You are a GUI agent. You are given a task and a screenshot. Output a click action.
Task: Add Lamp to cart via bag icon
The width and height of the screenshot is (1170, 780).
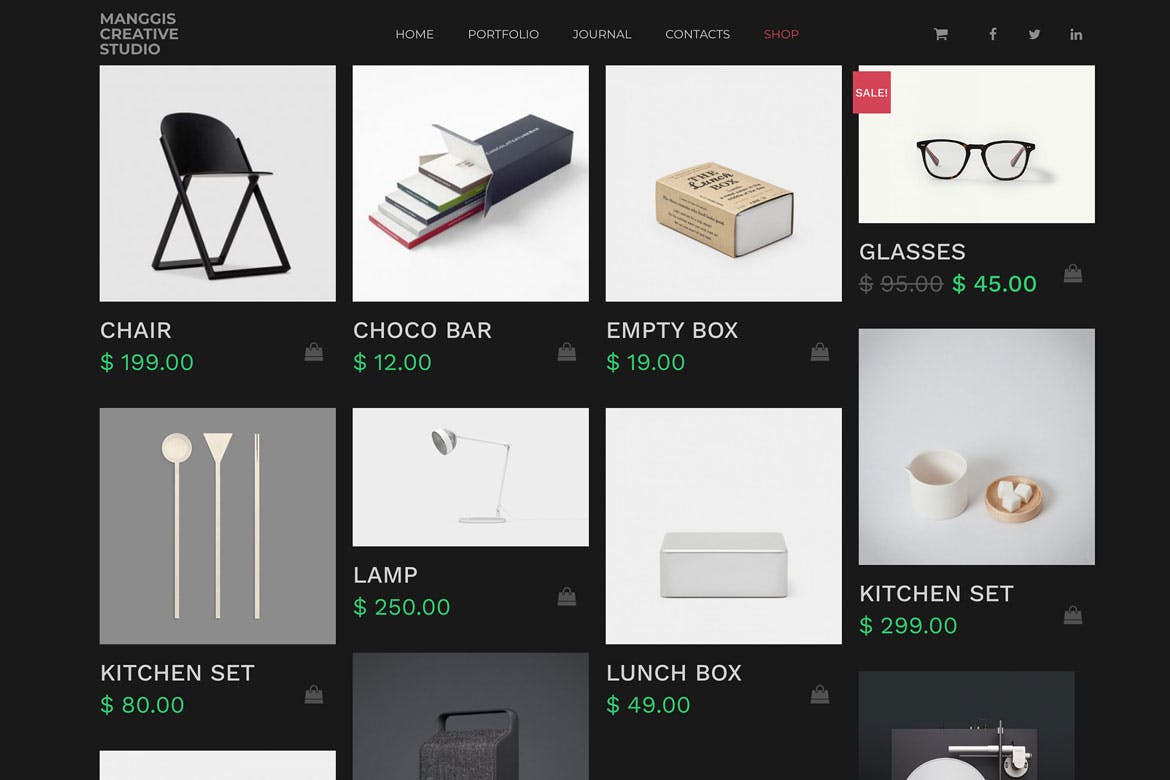[567, 596]
